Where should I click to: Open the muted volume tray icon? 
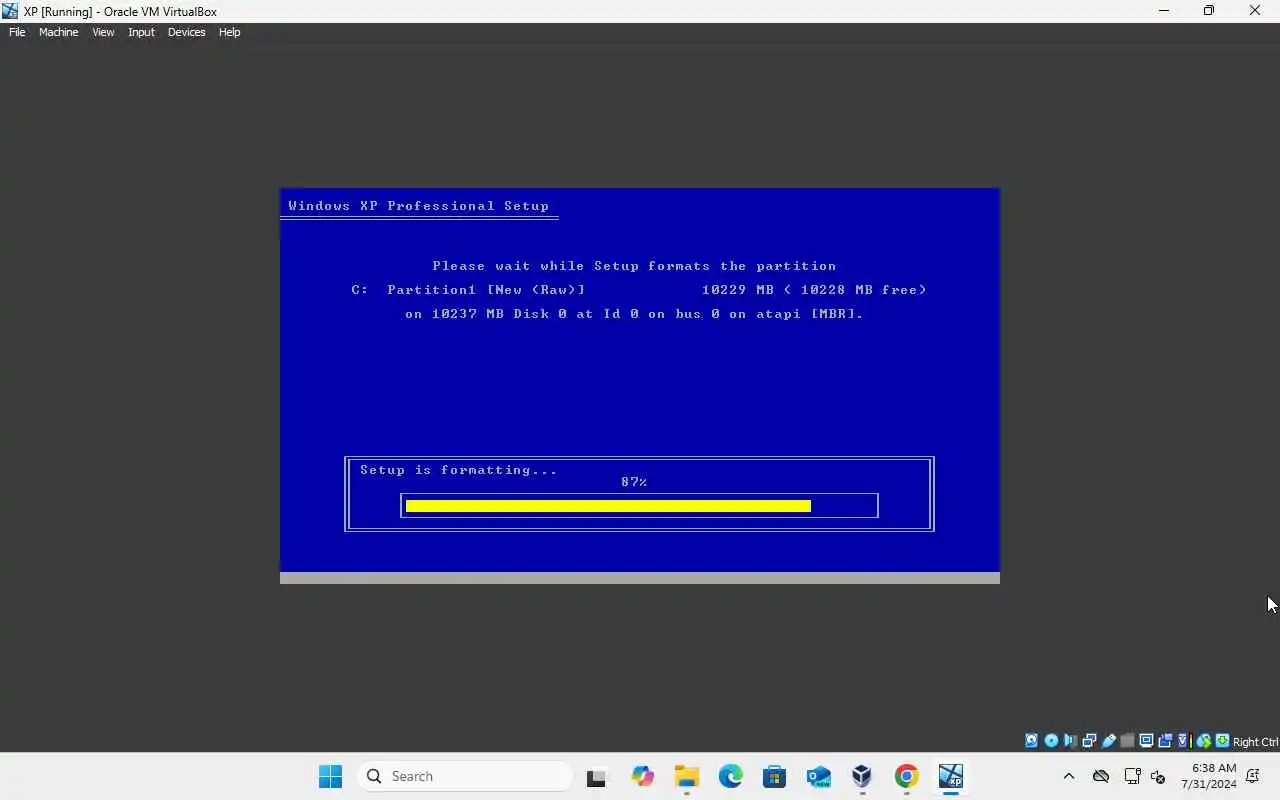1159,776
